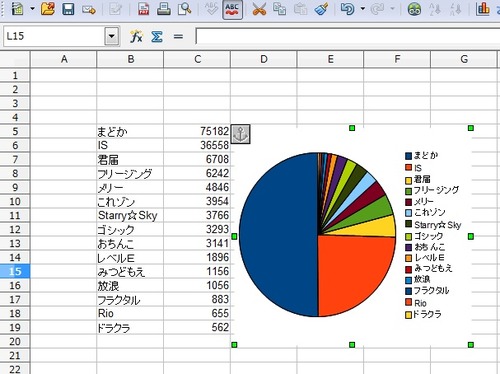Click the Print printer icon

pos(164,9)
